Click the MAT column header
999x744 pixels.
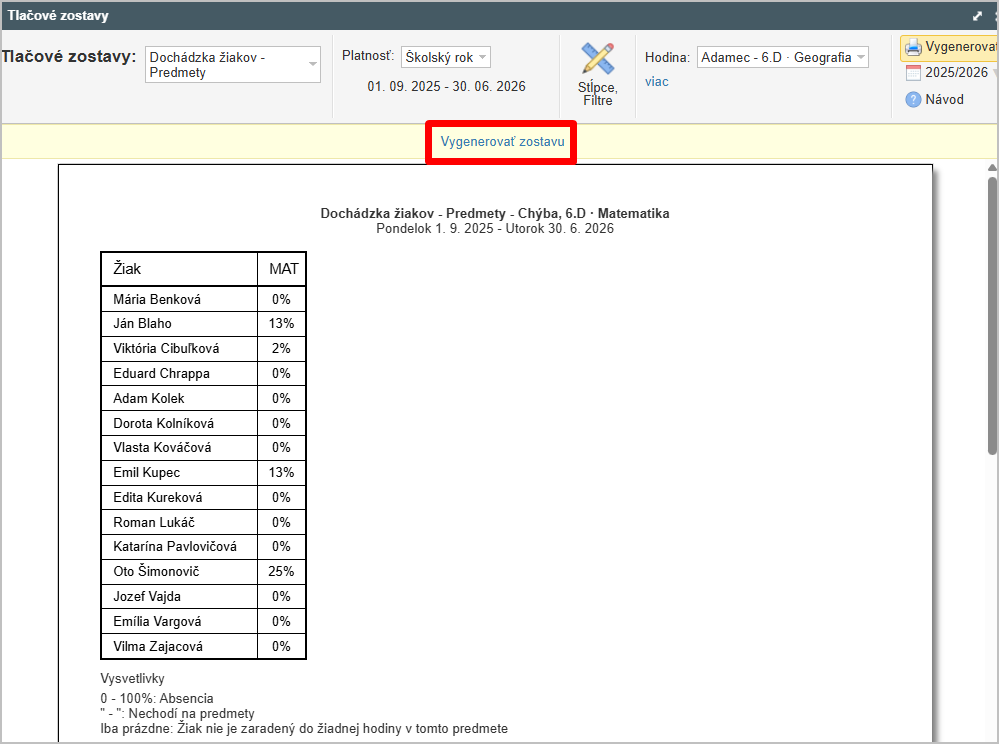[283, 269]
